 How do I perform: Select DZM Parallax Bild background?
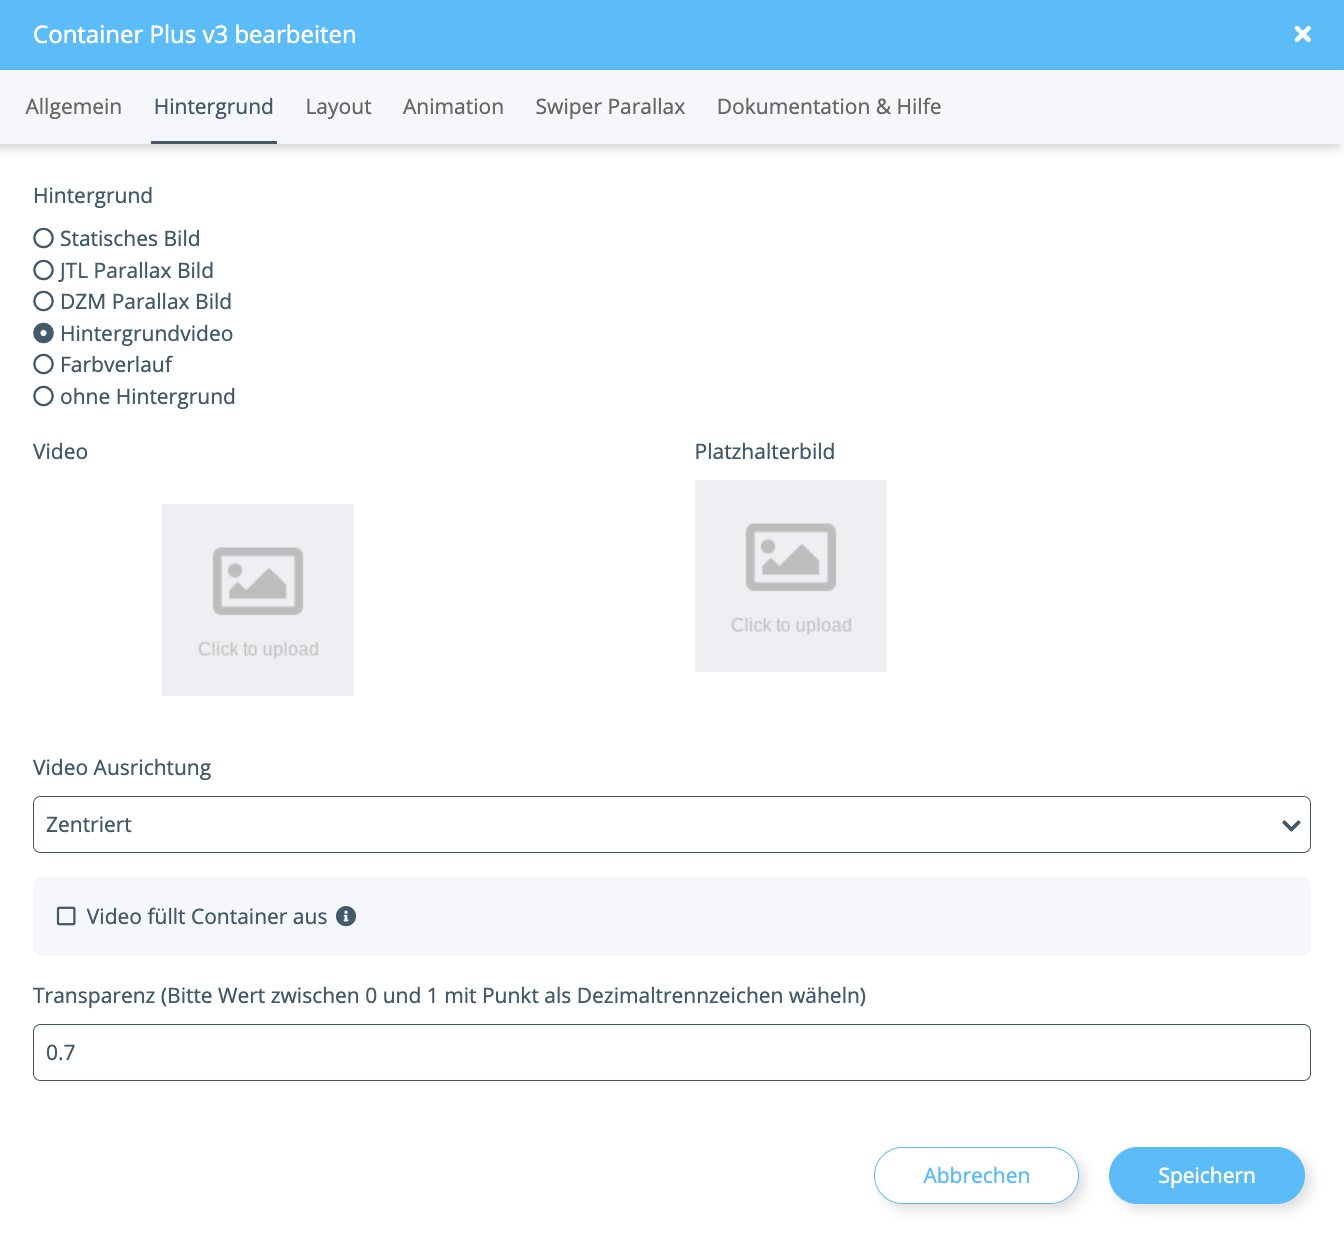coord(44,301)
